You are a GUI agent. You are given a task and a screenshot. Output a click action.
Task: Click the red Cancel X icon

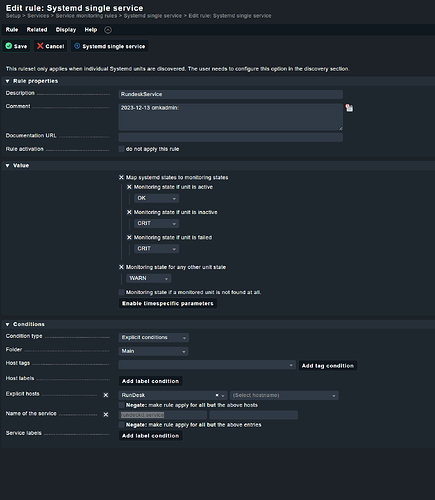(x=40, y=46)
